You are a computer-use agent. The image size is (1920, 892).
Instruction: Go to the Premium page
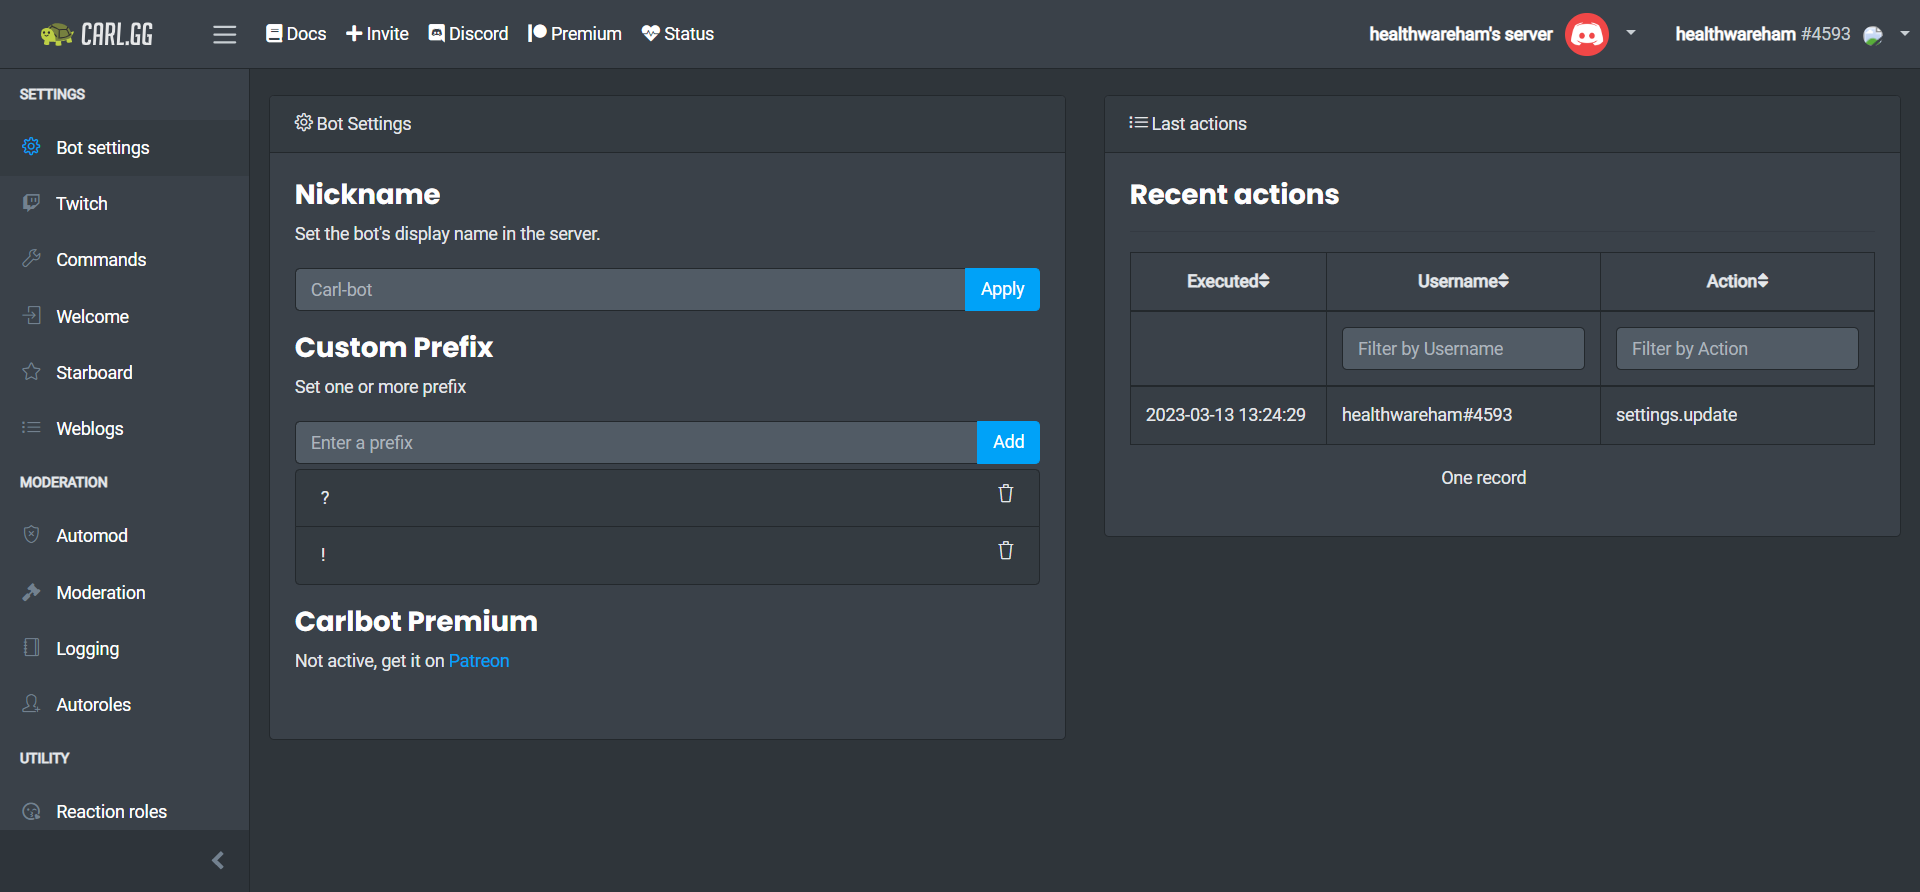(575, 34)
